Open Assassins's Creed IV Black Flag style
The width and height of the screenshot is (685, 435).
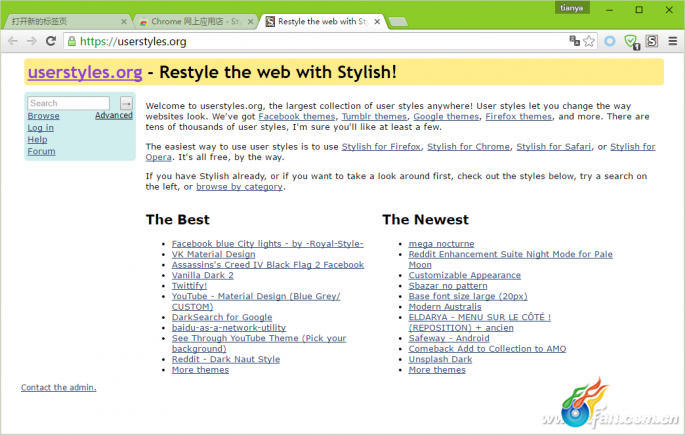point(268,265)
